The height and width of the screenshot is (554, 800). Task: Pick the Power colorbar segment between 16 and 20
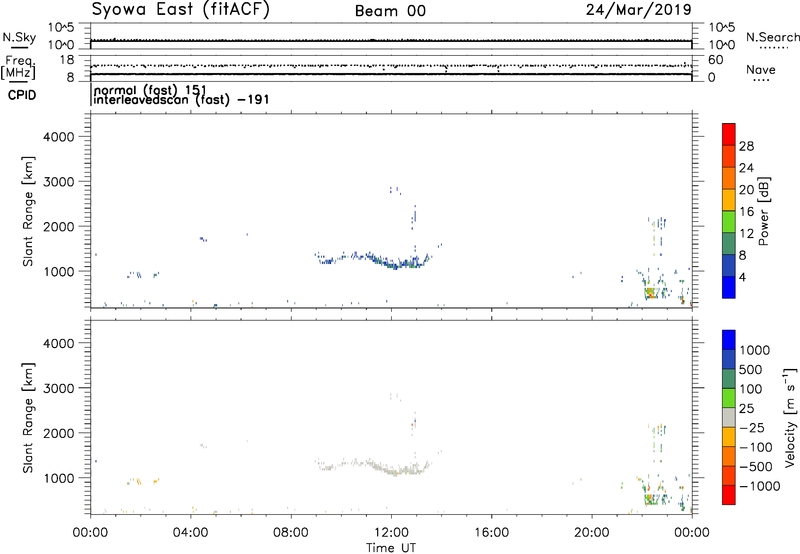[x=729, y=200]
